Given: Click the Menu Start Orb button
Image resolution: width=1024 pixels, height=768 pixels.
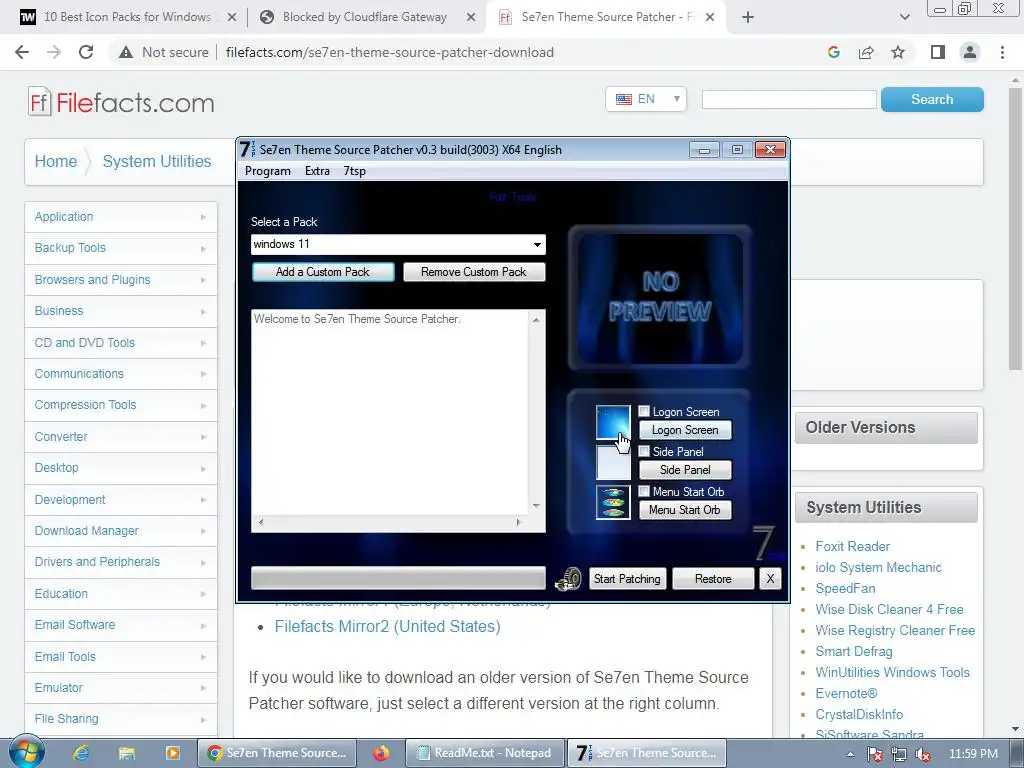Looking at the screenshot, I should [685, 509].
